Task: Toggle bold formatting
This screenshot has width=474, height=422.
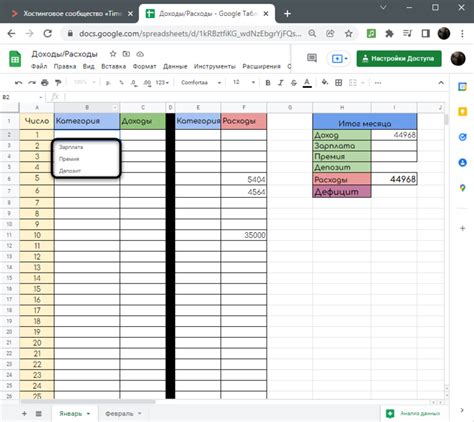Action: (268, 83)
